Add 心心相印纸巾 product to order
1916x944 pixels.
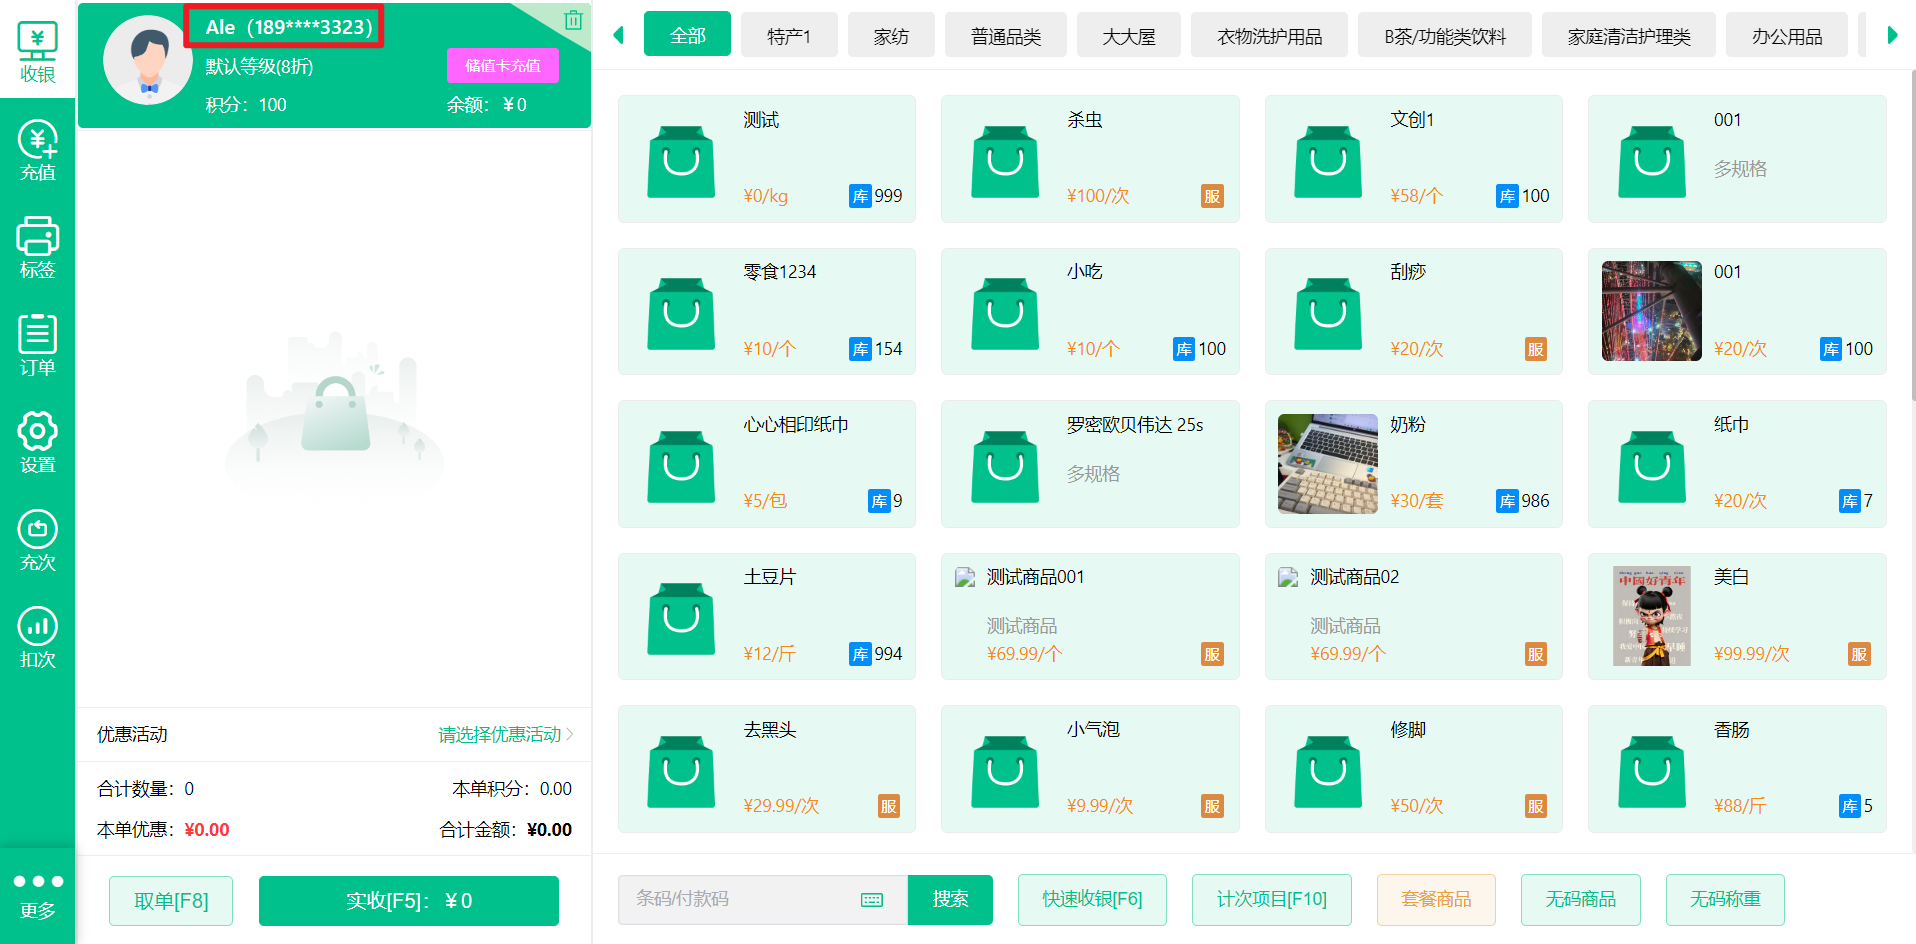click(767, 464)
